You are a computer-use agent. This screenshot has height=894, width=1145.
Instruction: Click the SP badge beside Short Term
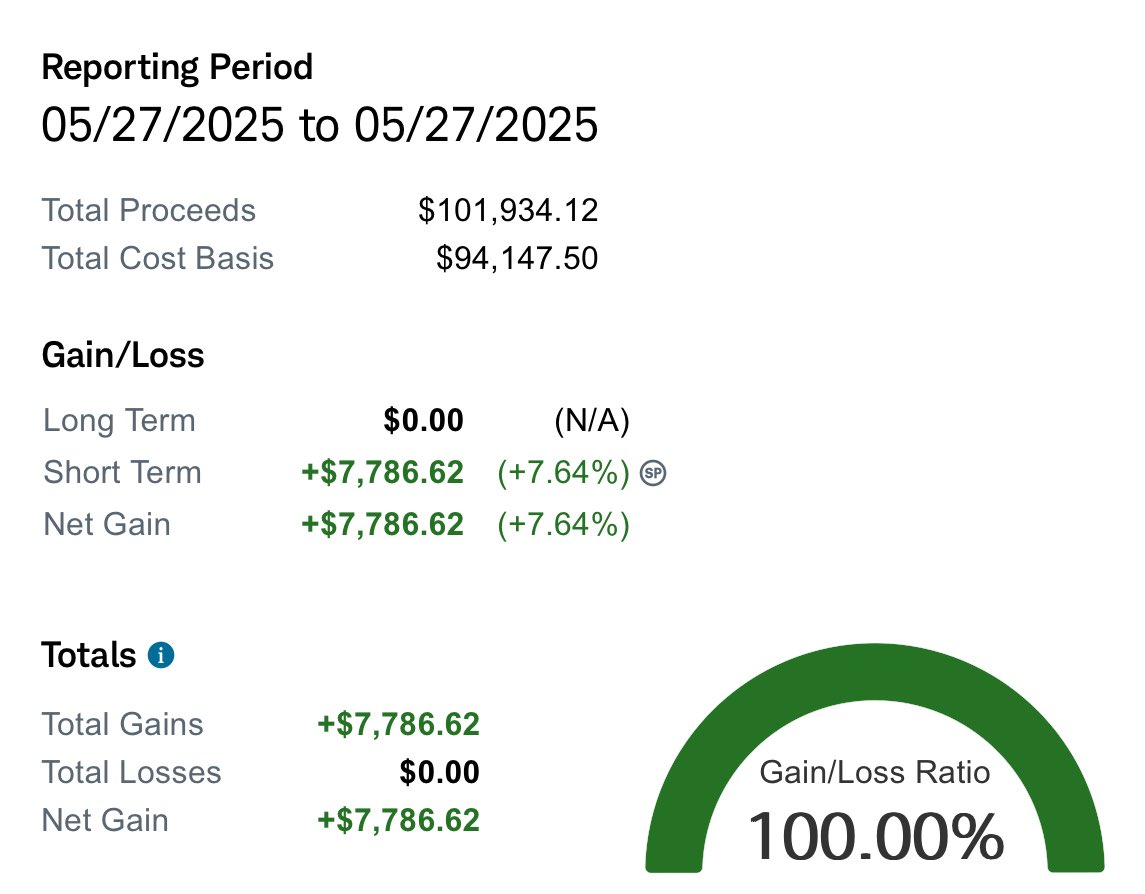point(653,473)
